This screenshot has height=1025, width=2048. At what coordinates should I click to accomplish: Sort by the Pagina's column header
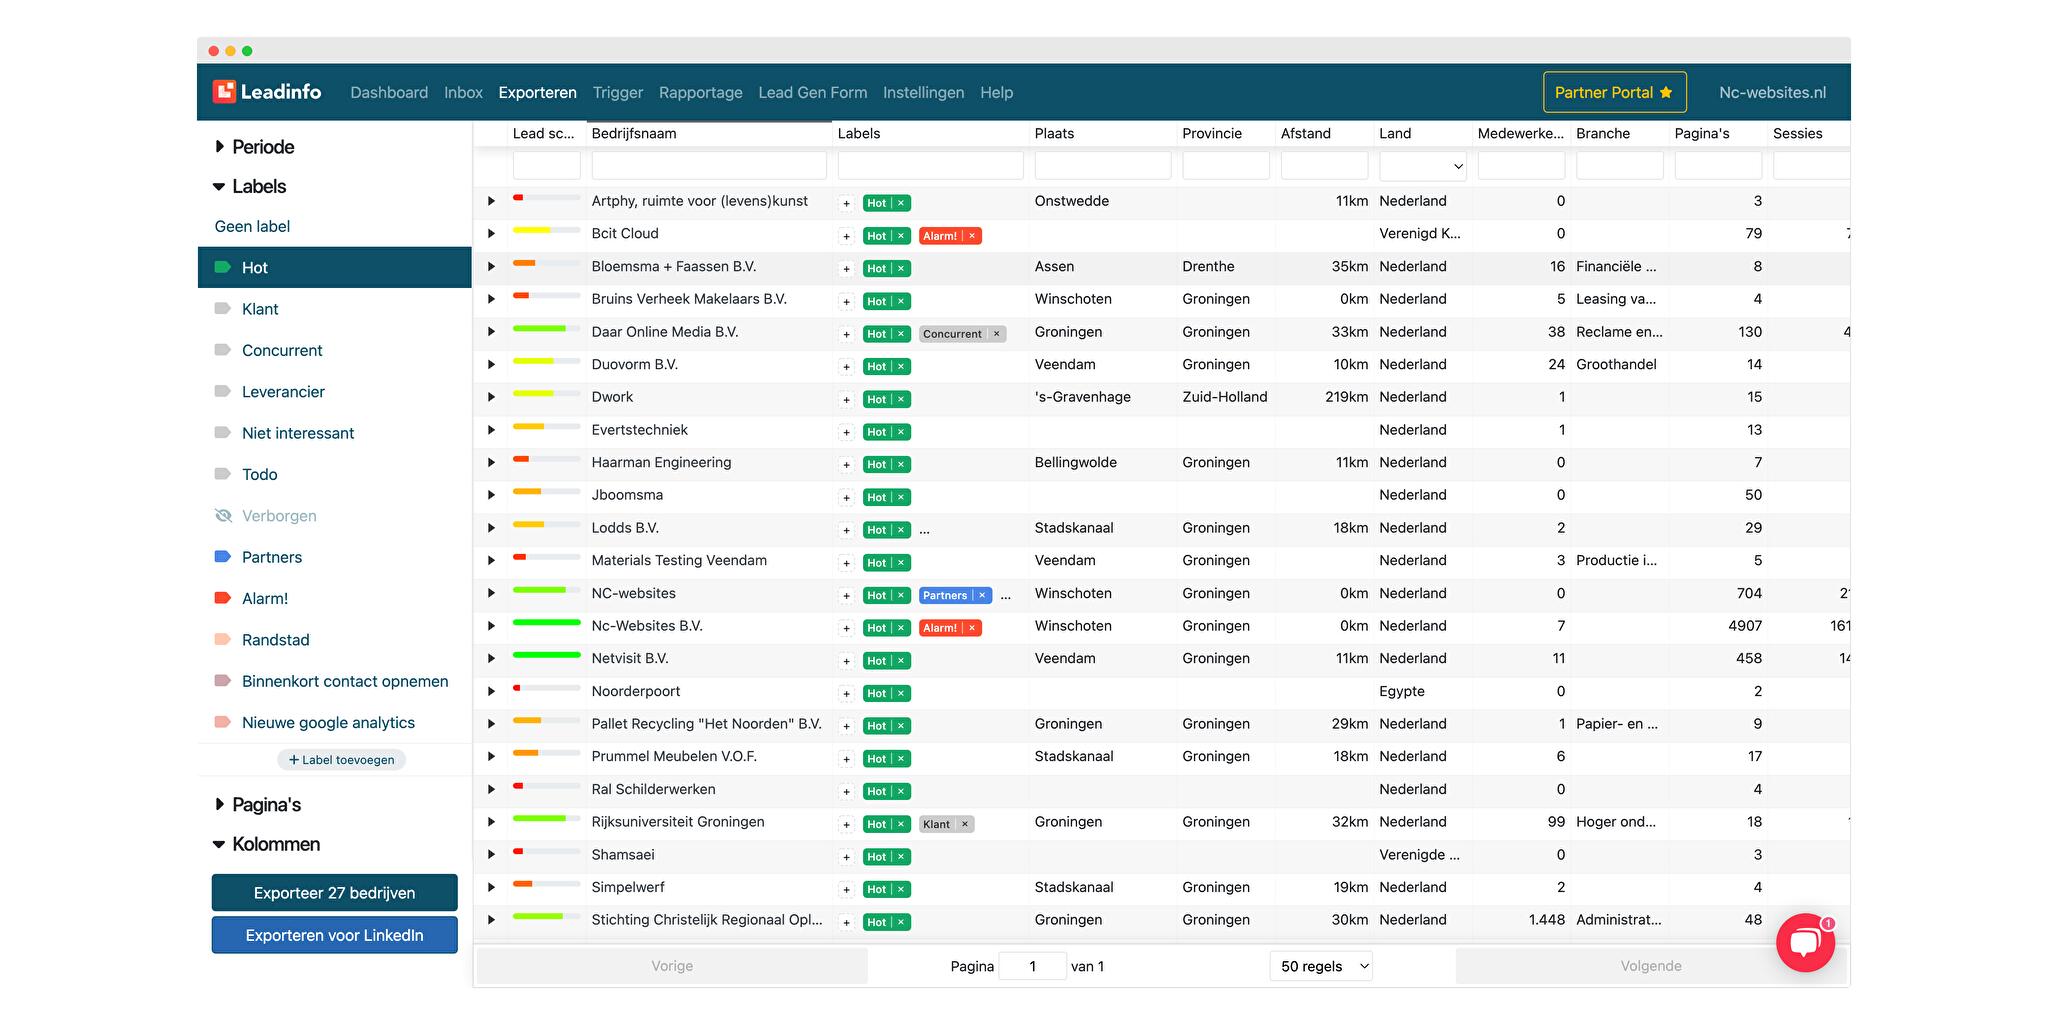coord(1702,133)
